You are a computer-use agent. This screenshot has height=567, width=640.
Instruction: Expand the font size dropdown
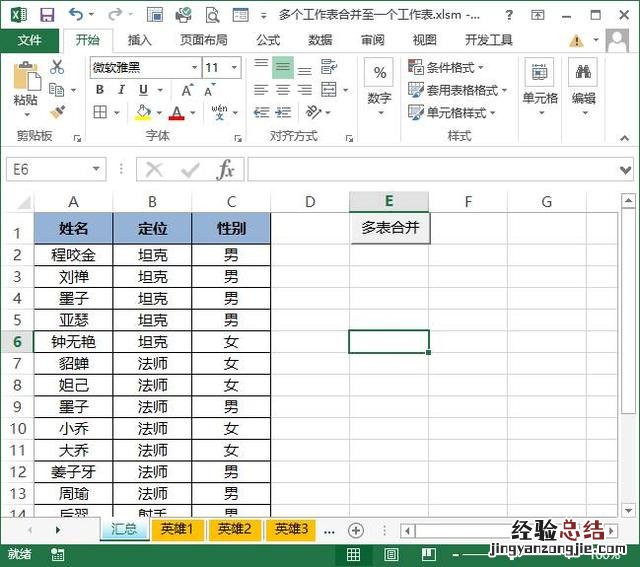(x=238, y=67)
